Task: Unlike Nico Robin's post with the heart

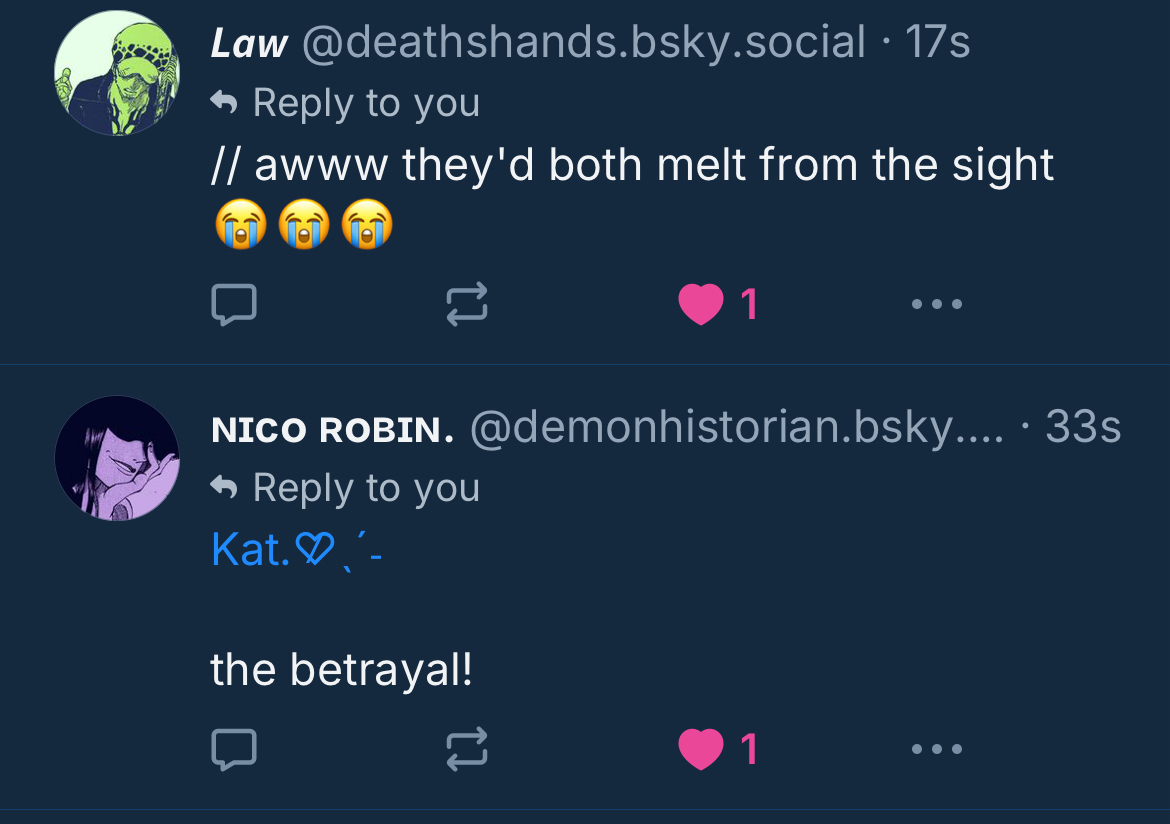Action: (701, 748)
